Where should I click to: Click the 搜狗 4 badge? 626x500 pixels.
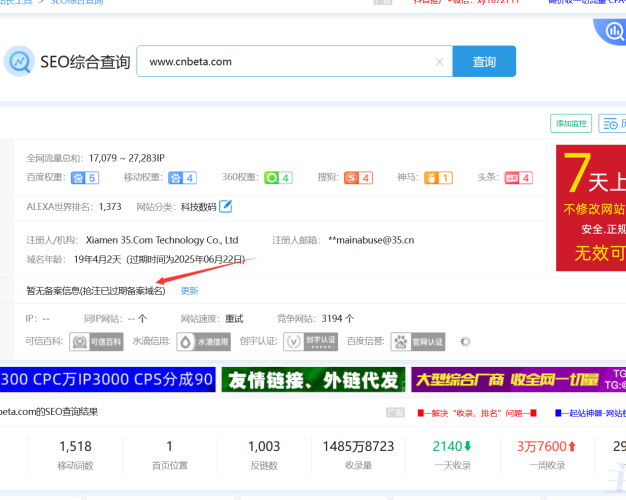point(359,178)
